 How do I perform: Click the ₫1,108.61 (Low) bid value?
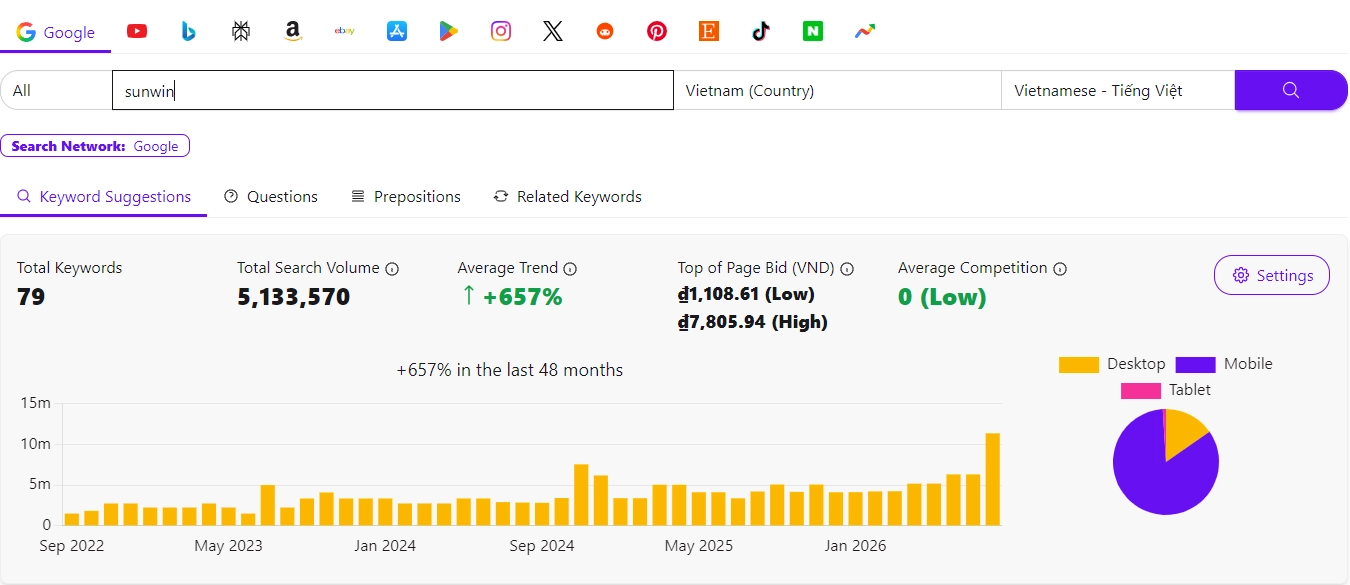[746, 294]
